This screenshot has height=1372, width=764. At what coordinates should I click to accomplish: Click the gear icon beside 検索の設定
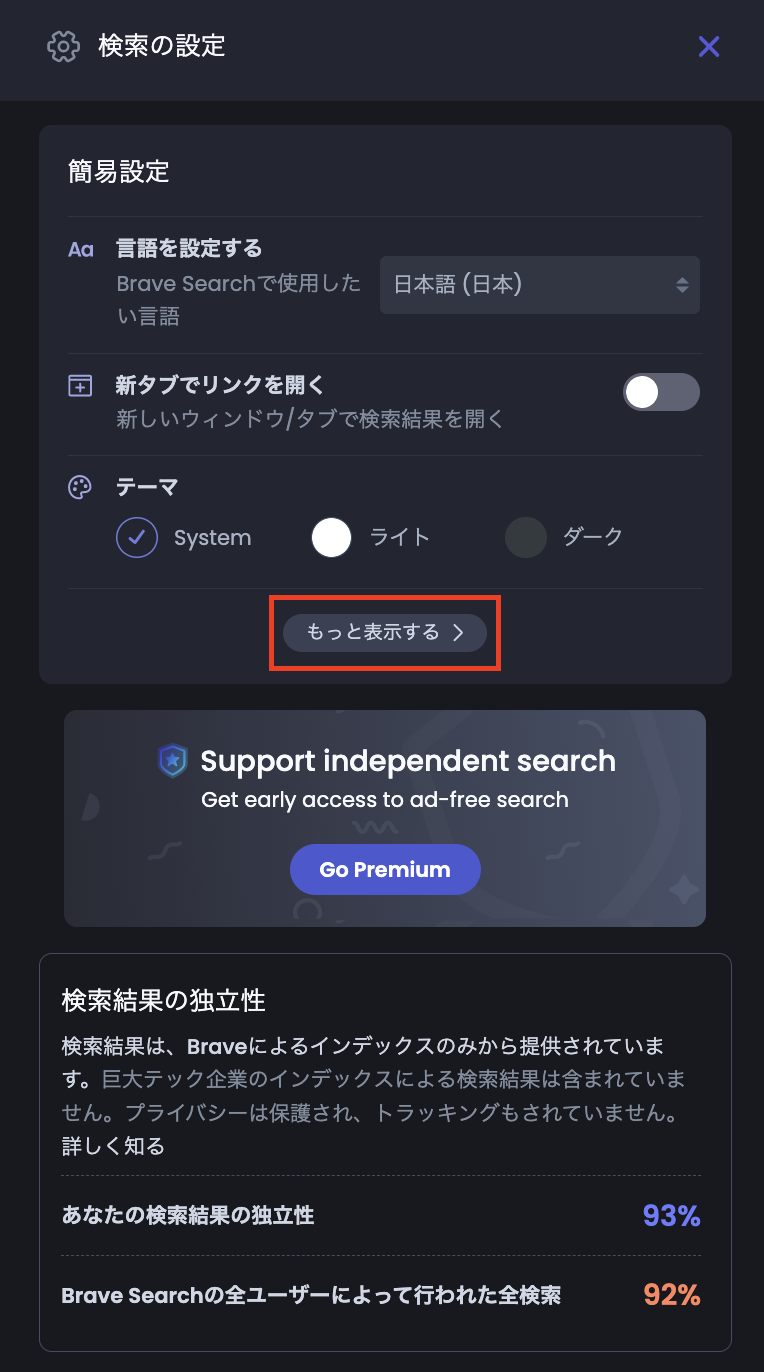click(x=63, y=46)
